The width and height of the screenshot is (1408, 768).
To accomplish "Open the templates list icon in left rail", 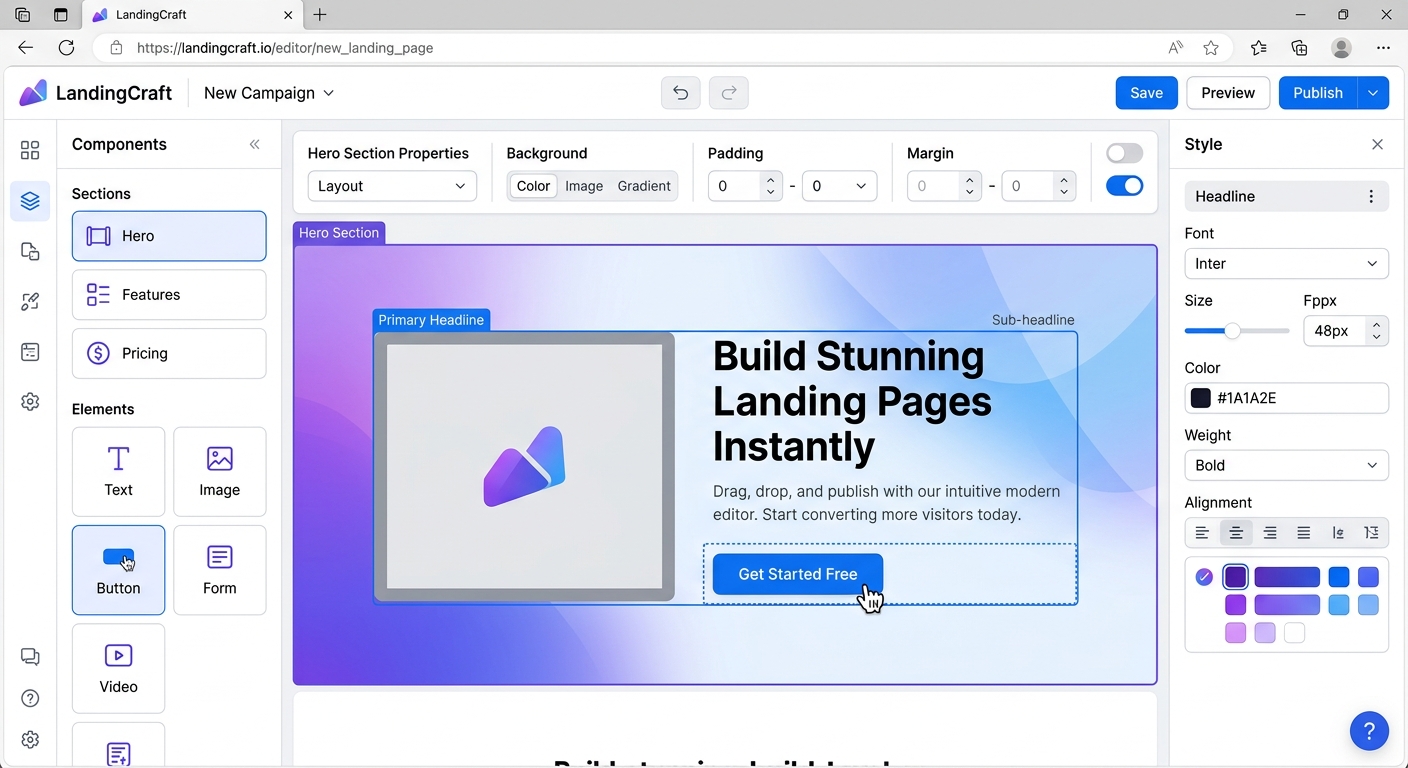I will (x=30, y=352).
